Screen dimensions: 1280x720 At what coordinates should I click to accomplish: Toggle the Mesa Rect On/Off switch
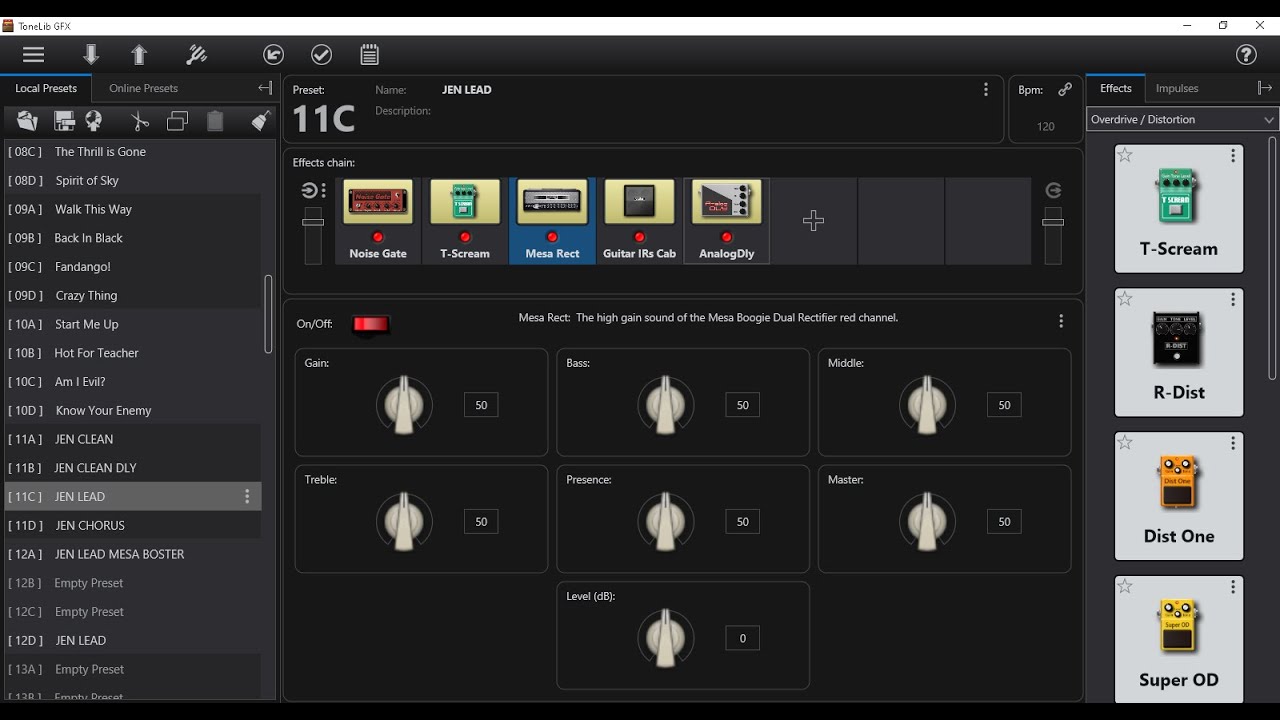tap(370, 324)
